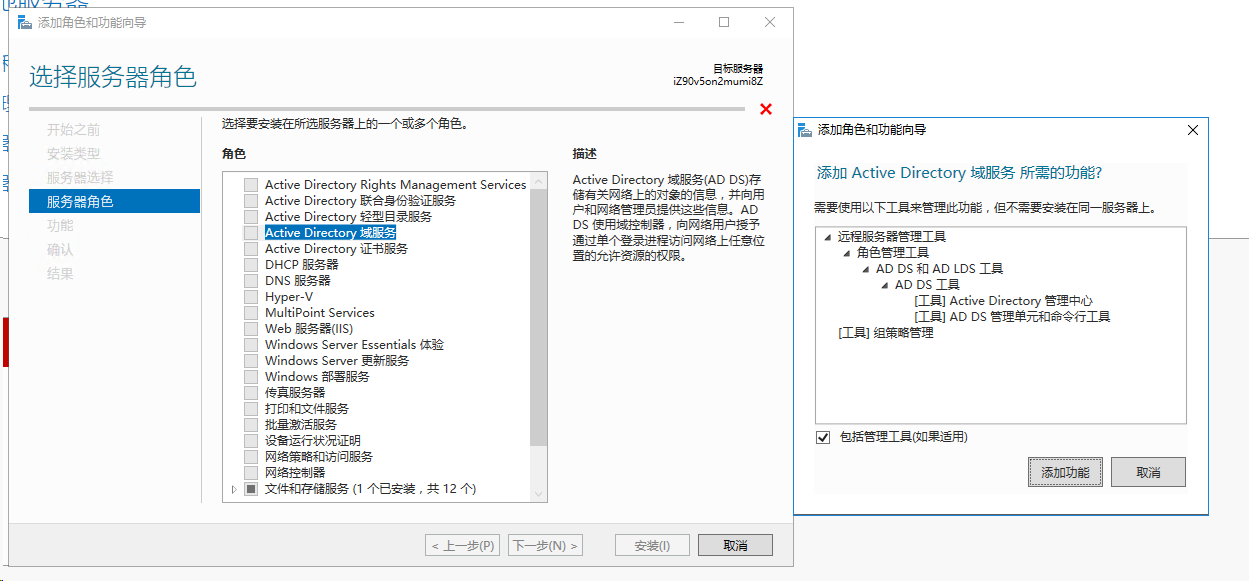The image size is (1249, 581).
Task: Click the roles list scrollbar thumb
Action: pyautogui.click(x=539, y=317)
